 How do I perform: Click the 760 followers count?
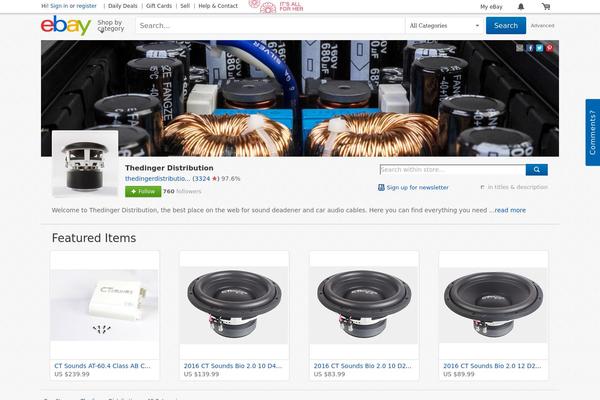click(x=182, y=191)
